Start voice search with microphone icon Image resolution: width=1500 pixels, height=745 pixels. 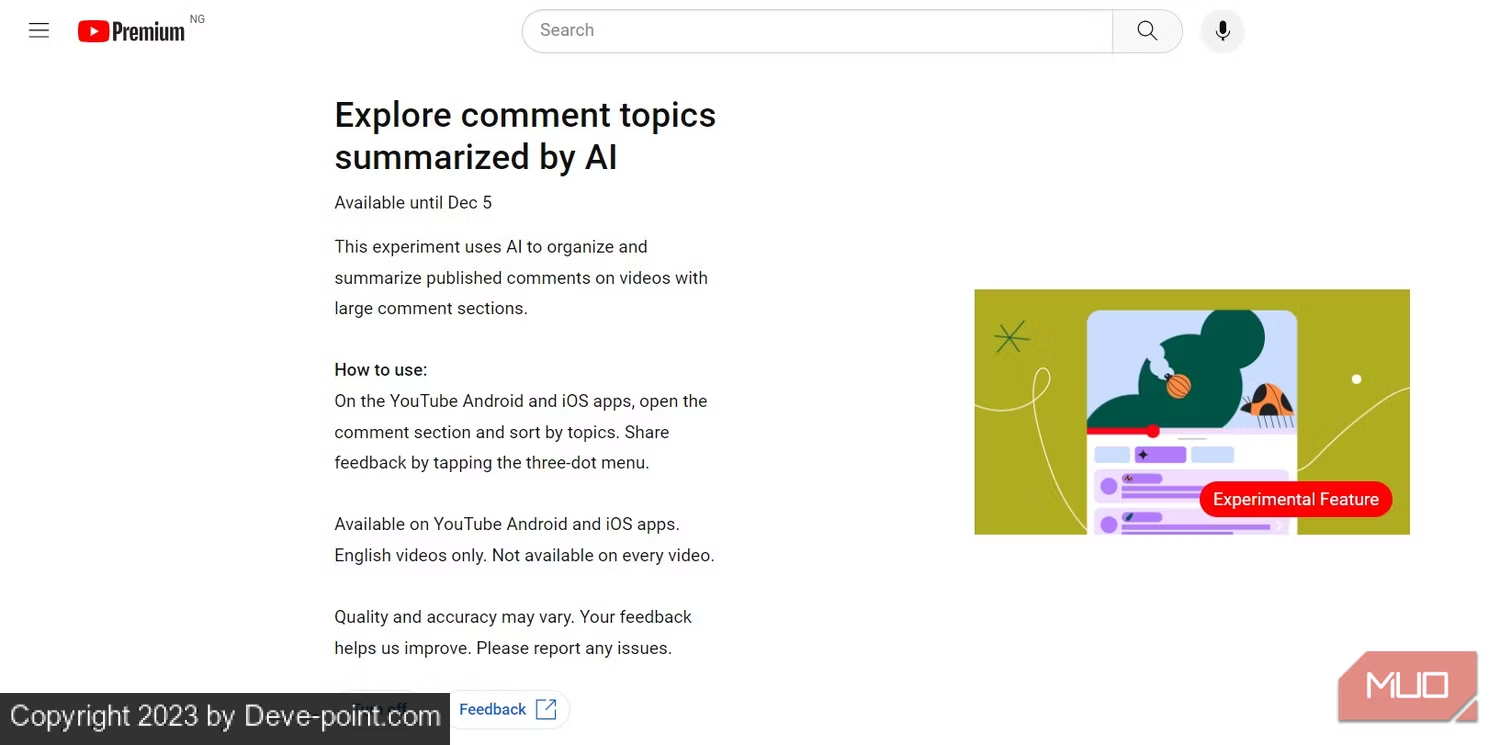tap(1222, 31)
